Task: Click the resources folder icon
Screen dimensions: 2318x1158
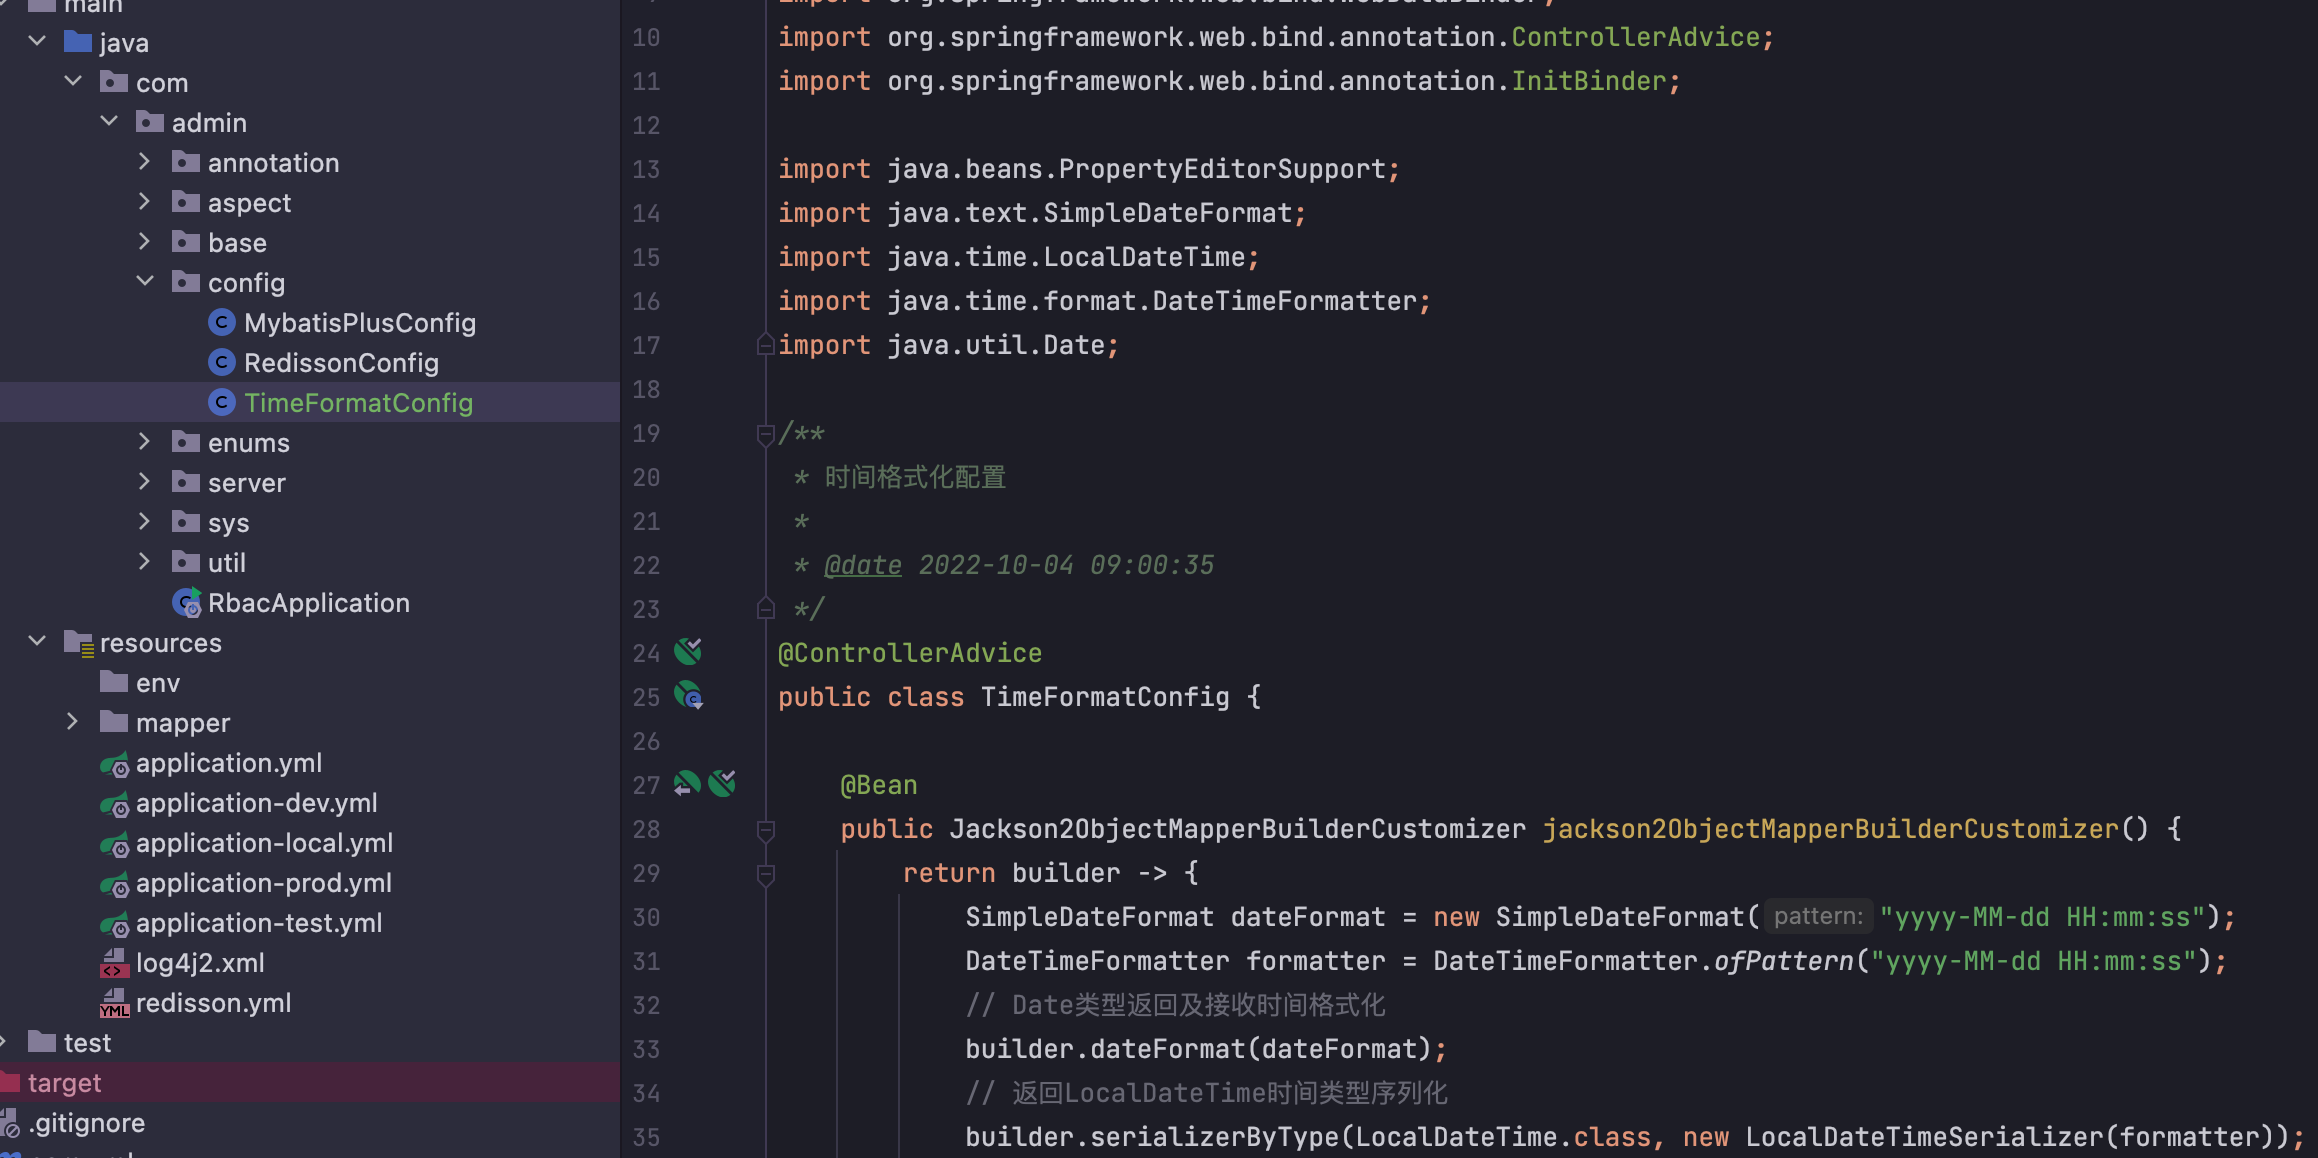Action: [x=79, y=643]
